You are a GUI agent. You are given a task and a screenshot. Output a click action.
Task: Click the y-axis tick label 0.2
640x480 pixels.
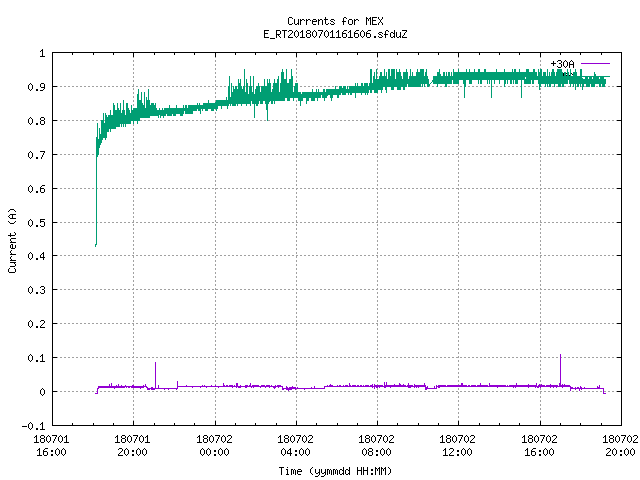click(x=36, y=324)
